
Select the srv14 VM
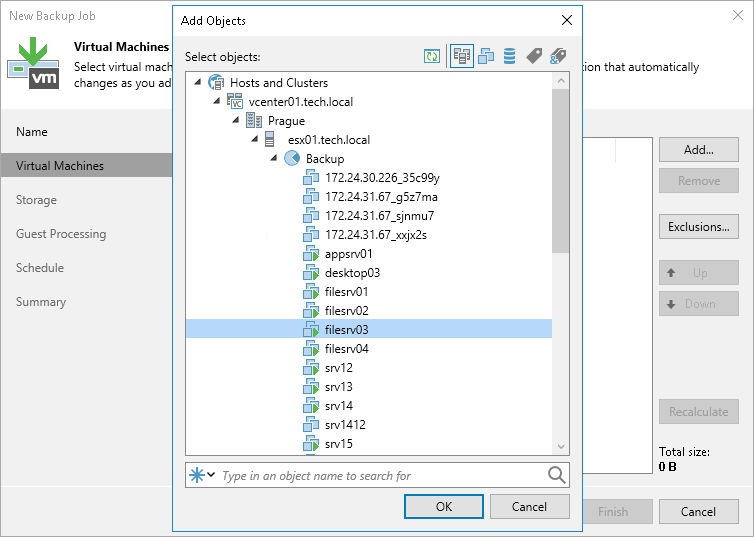tap(339, 406)
